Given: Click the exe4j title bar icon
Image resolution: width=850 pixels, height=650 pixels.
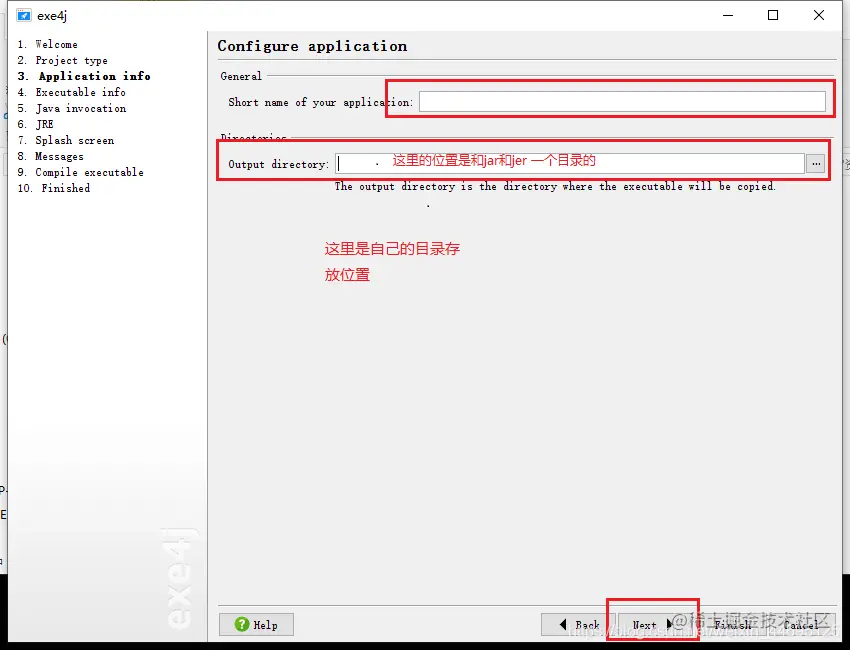Looking at the screenshot, I should (24, 15).
